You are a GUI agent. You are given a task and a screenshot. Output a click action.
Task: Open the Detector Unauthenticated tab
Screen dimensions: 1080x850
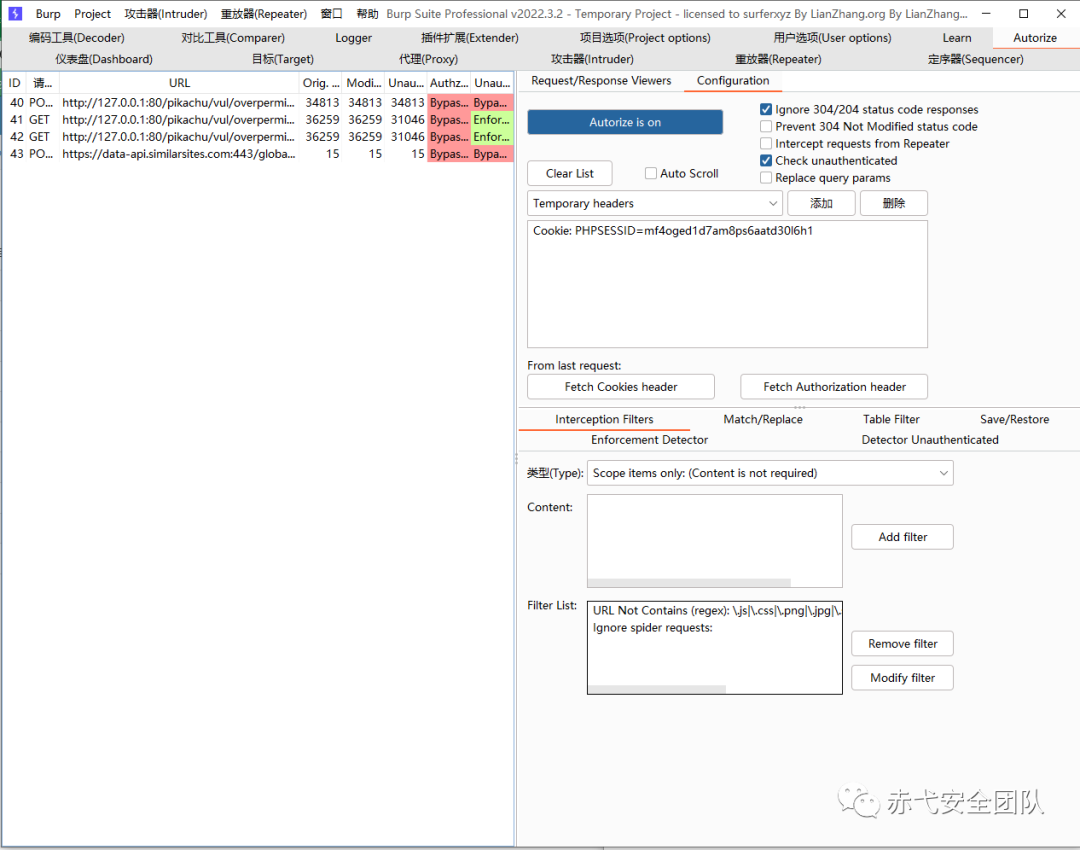point(930,439)
